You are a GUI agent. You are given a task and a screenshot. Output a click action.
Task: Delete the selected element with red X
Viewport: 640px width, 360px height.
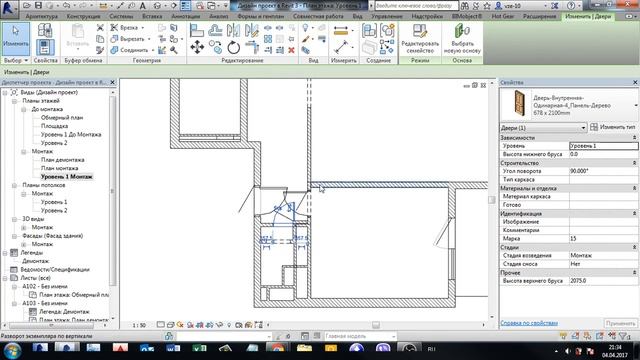point(291,50)
